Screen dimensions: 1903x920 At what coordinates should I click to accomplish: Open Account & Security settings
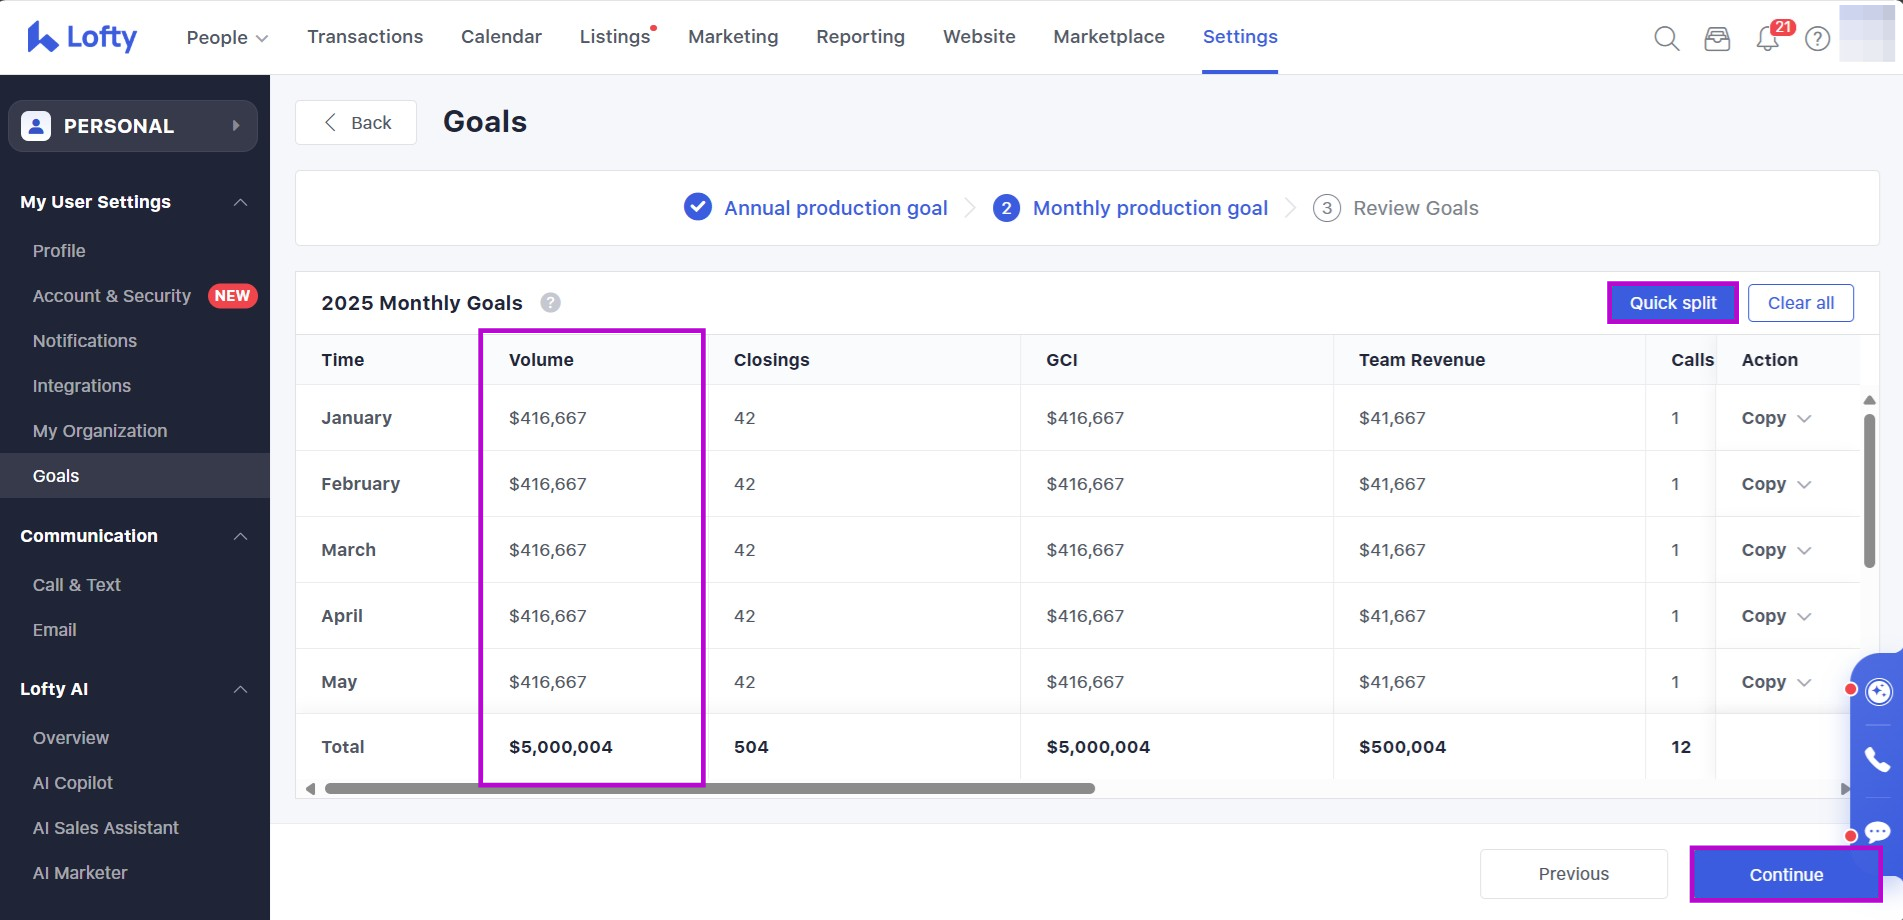(x=112, y=296)
